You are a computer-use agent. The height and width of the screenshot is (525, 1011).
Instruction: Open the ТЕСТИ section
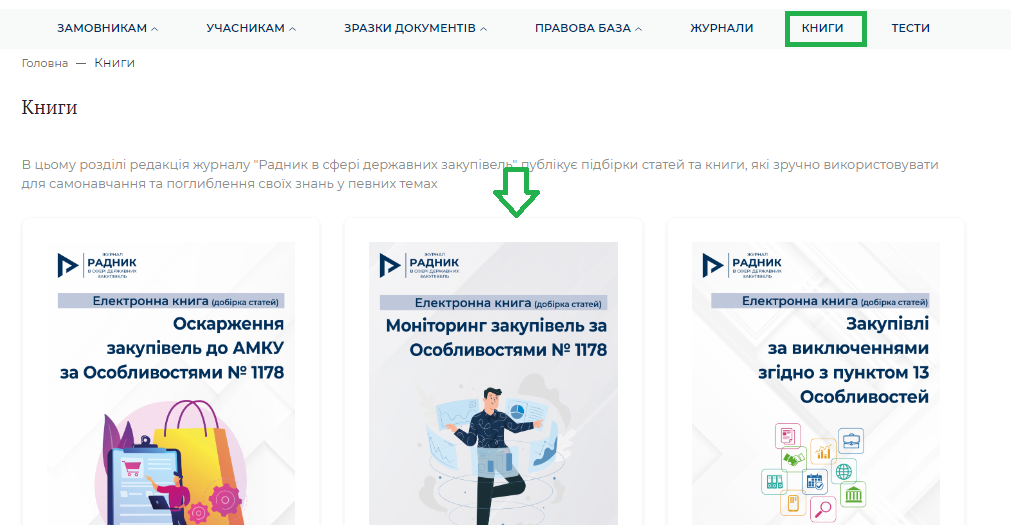pos(910,28)
